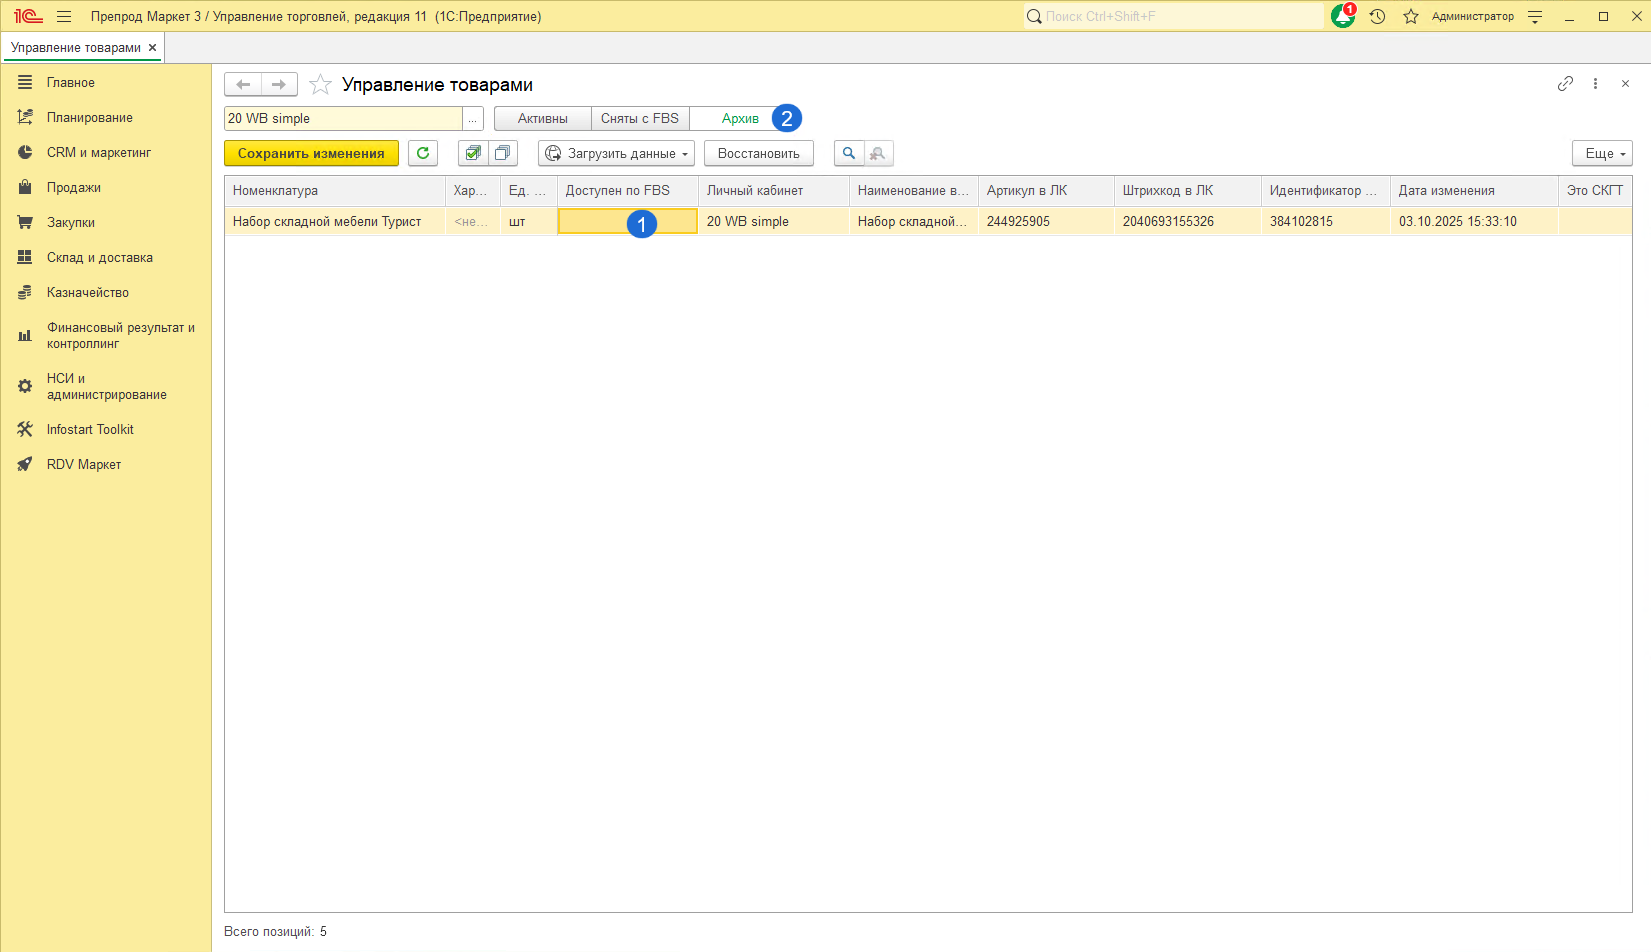The width and height of the screenshot is (1651, 952).
Task: Open the Еще dropdown menu
Action: coord(1602,153)
